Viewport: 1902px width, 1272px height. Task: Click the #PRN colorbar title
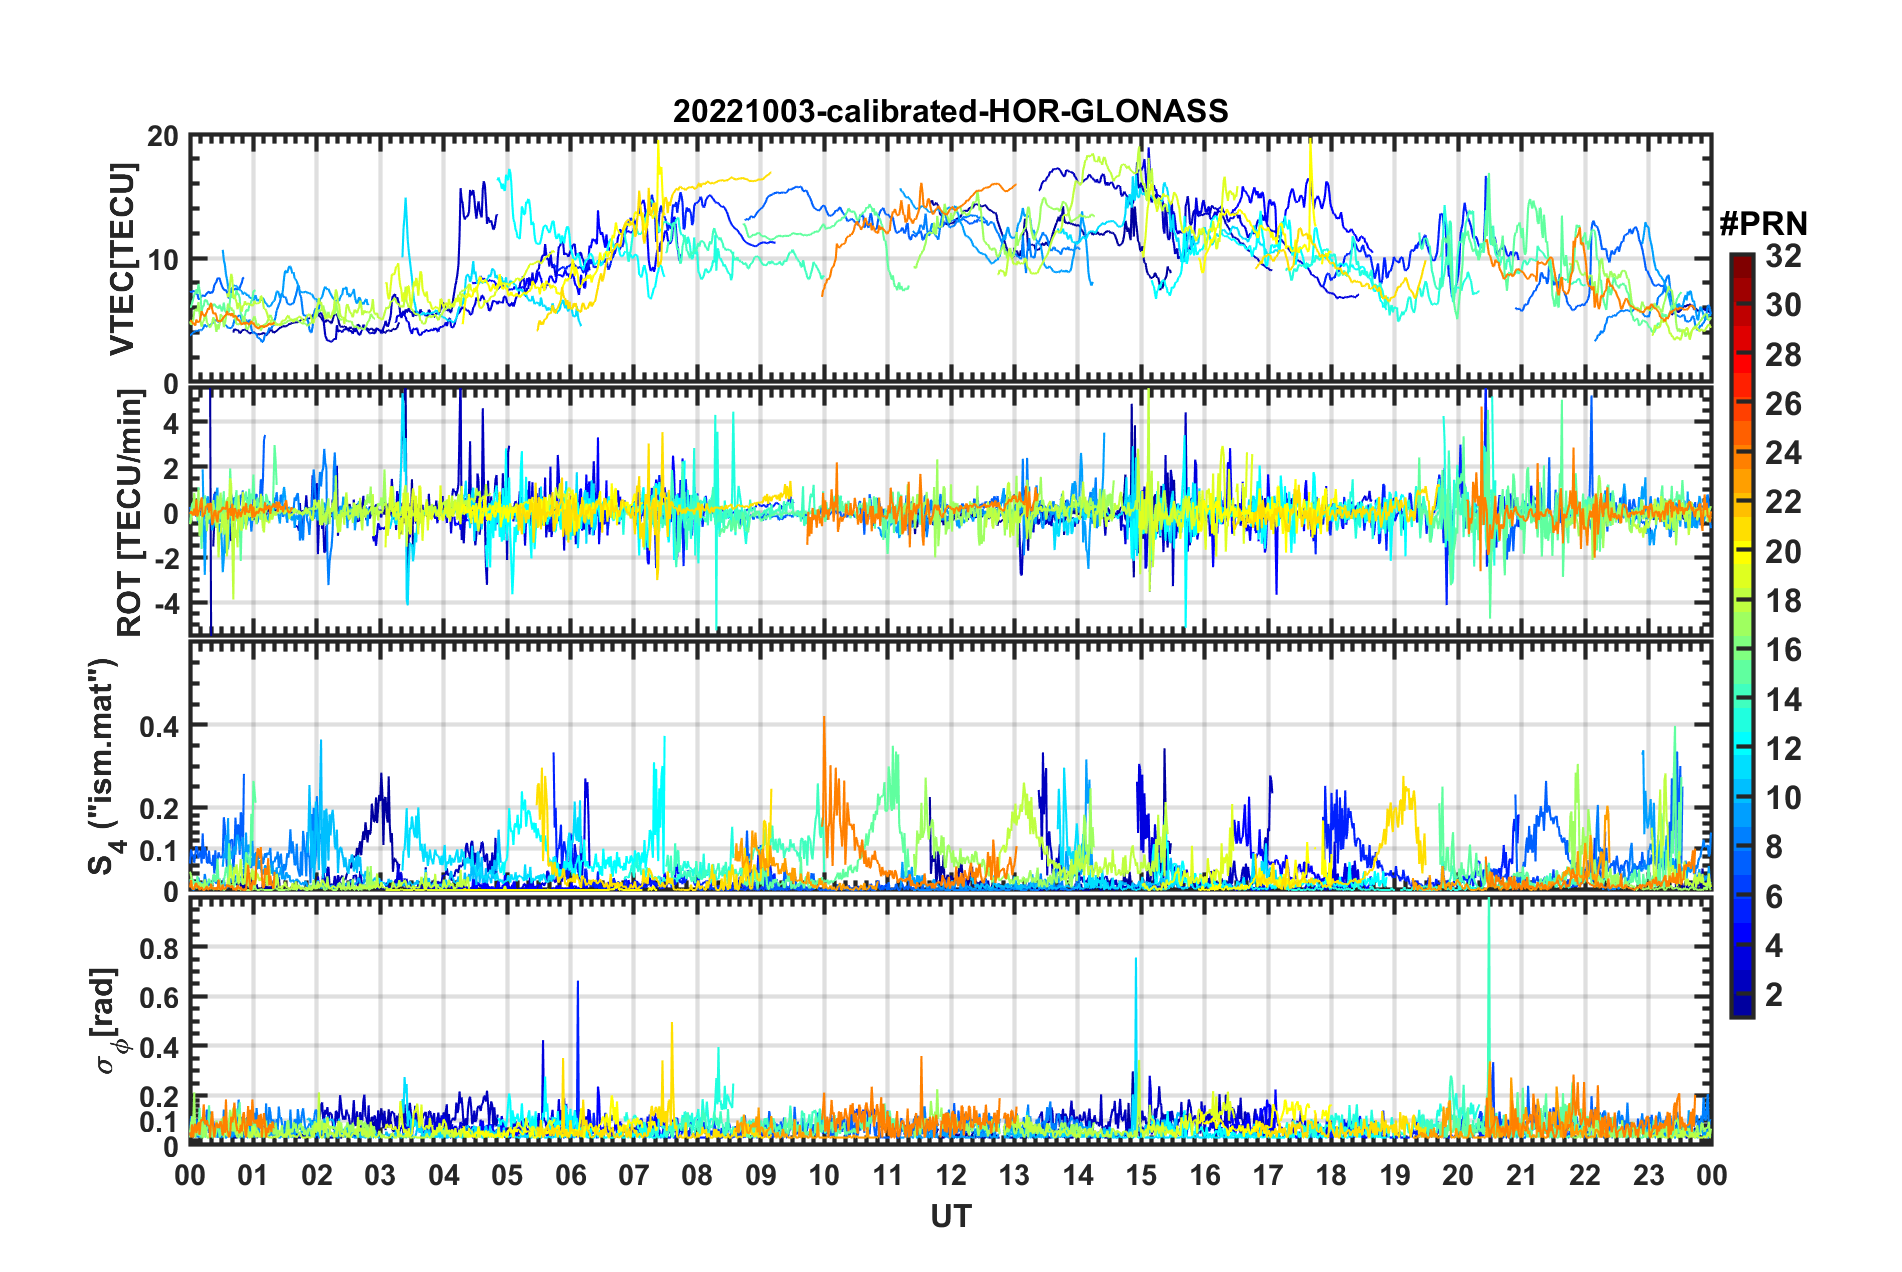pos(1763,224)
